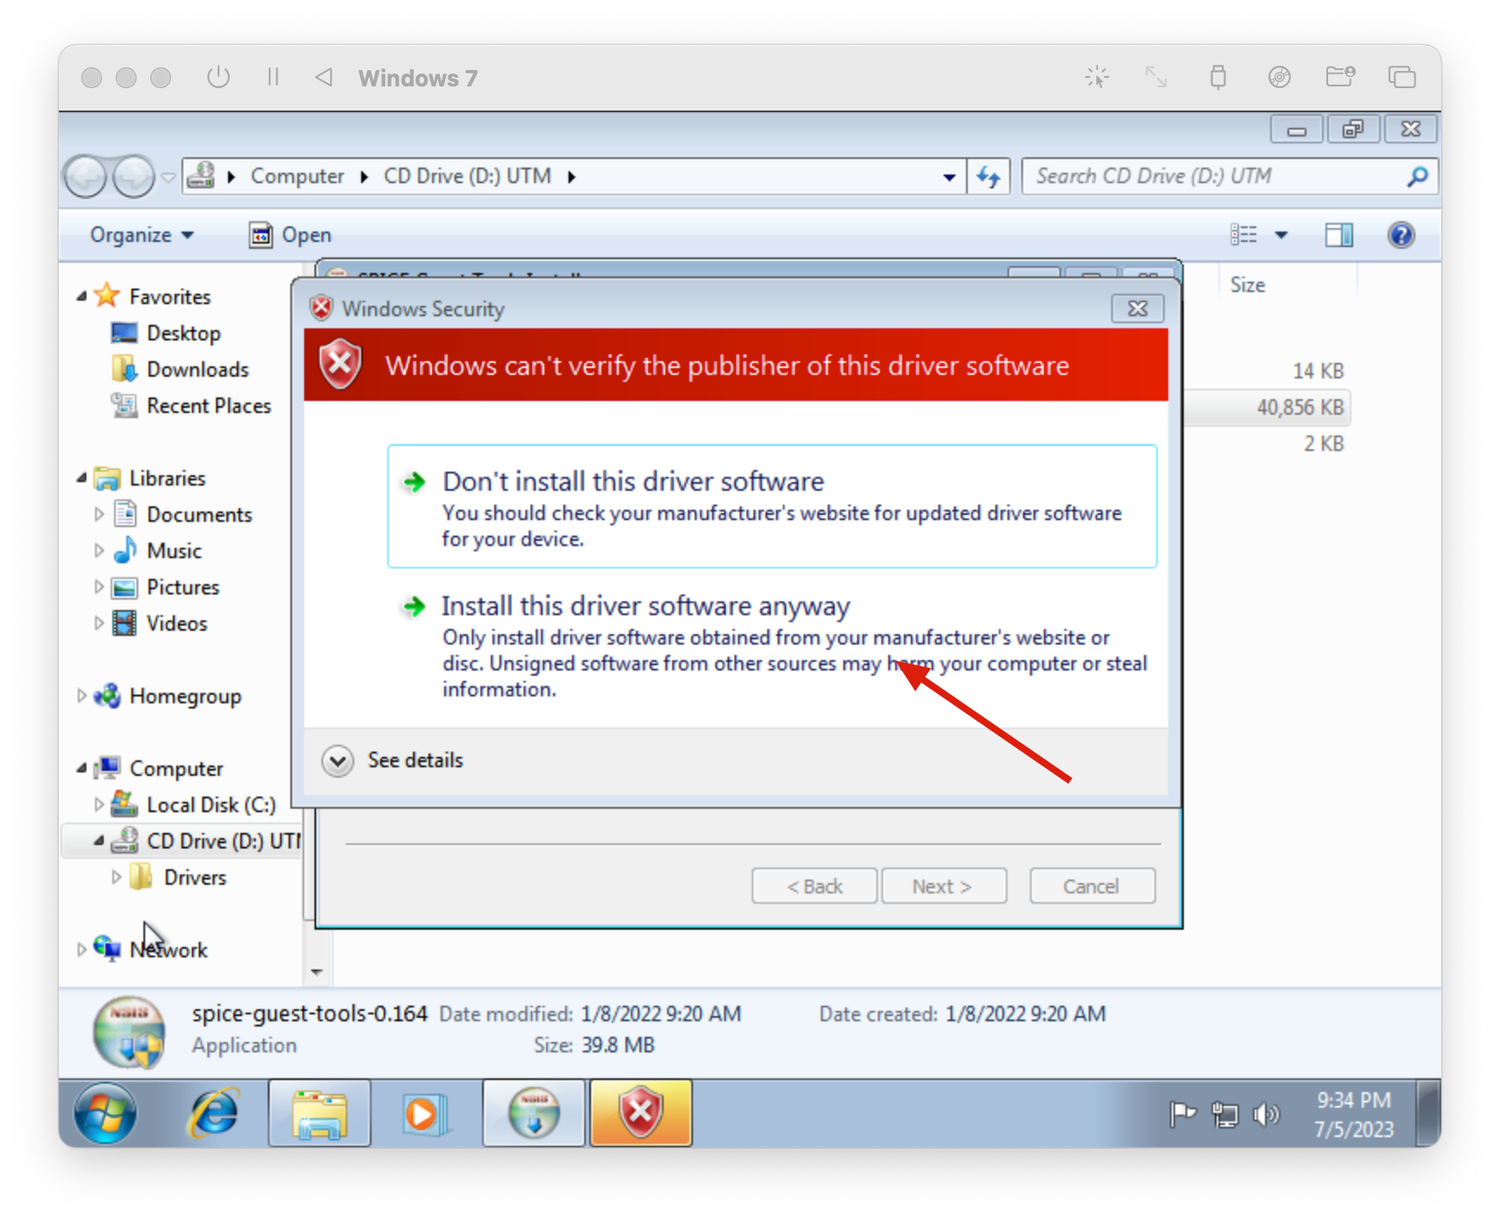This screenshot has height=1220, width=1500.
Task: Expand the Network tree node
Action: [x=82, y=950]
